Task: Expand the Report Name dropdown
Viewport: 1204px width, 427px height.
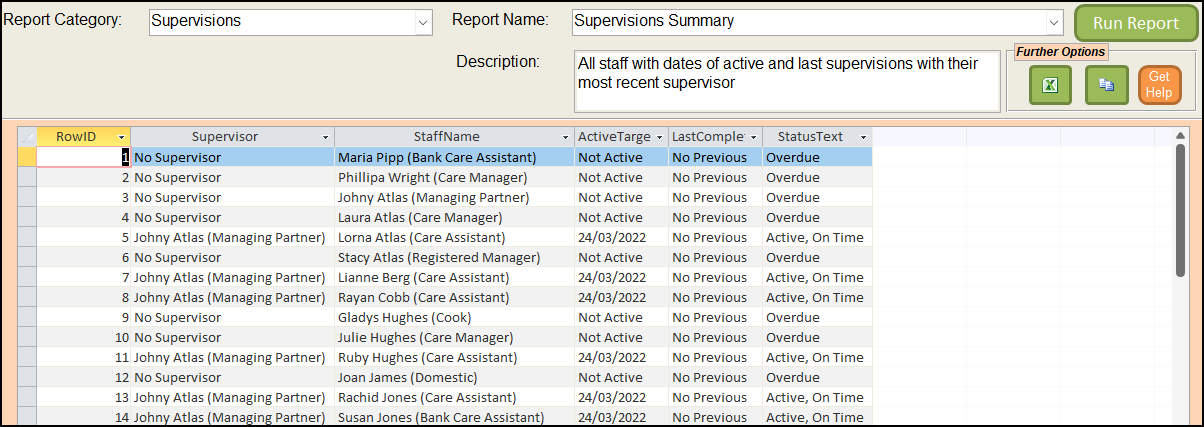Action: (x=1053, y=22)
